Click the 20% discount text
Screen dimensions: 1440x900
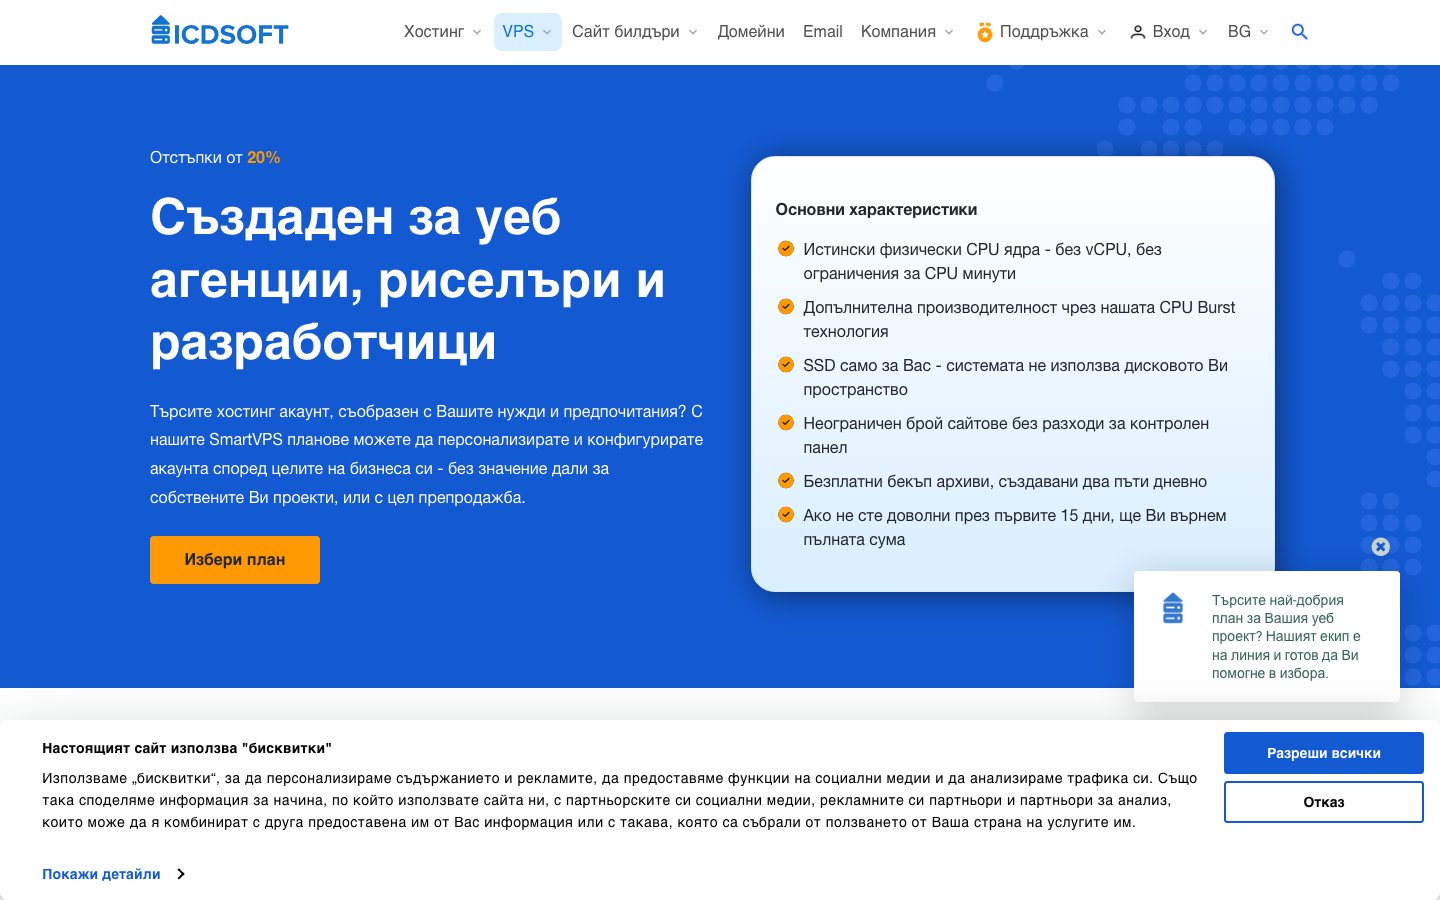[x=263, y=157]
